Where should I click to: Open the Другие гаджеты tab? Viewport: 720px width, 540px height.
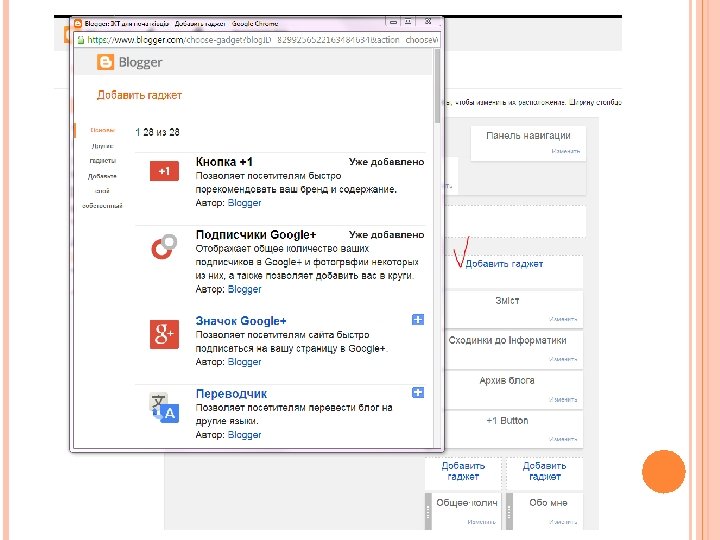(x=102, y=153)
